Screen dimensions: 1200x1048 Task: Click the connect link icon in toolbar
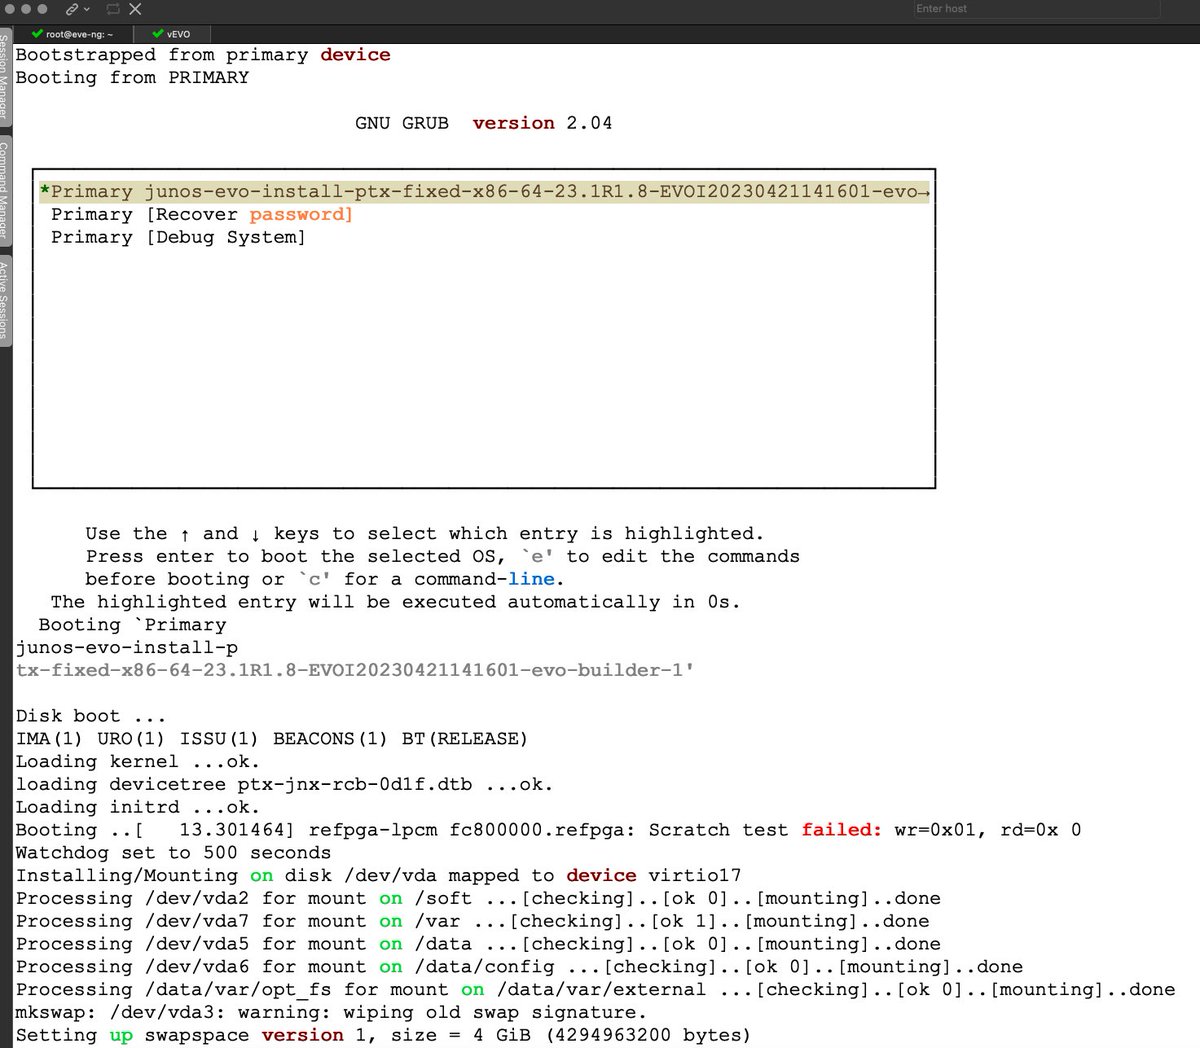[72, 9]
